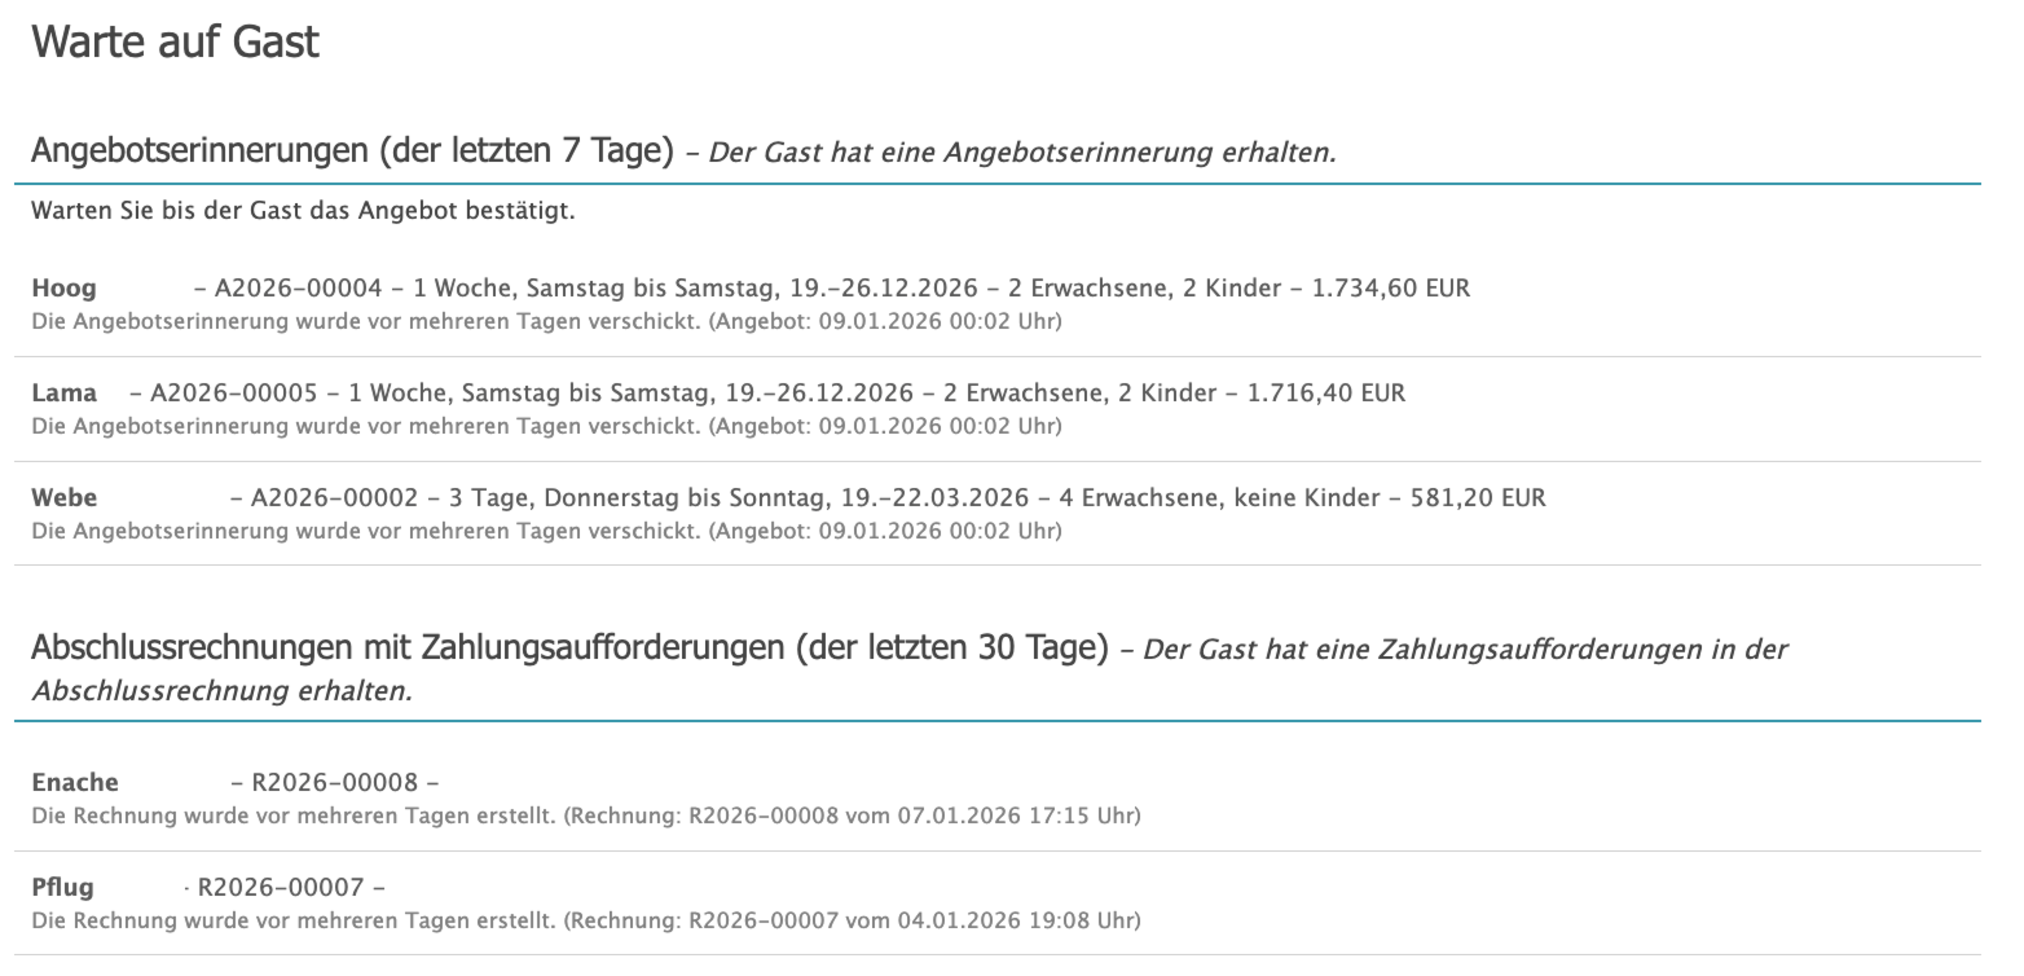
Task: Open guest Enache's invoice entry
Action: 75,783
